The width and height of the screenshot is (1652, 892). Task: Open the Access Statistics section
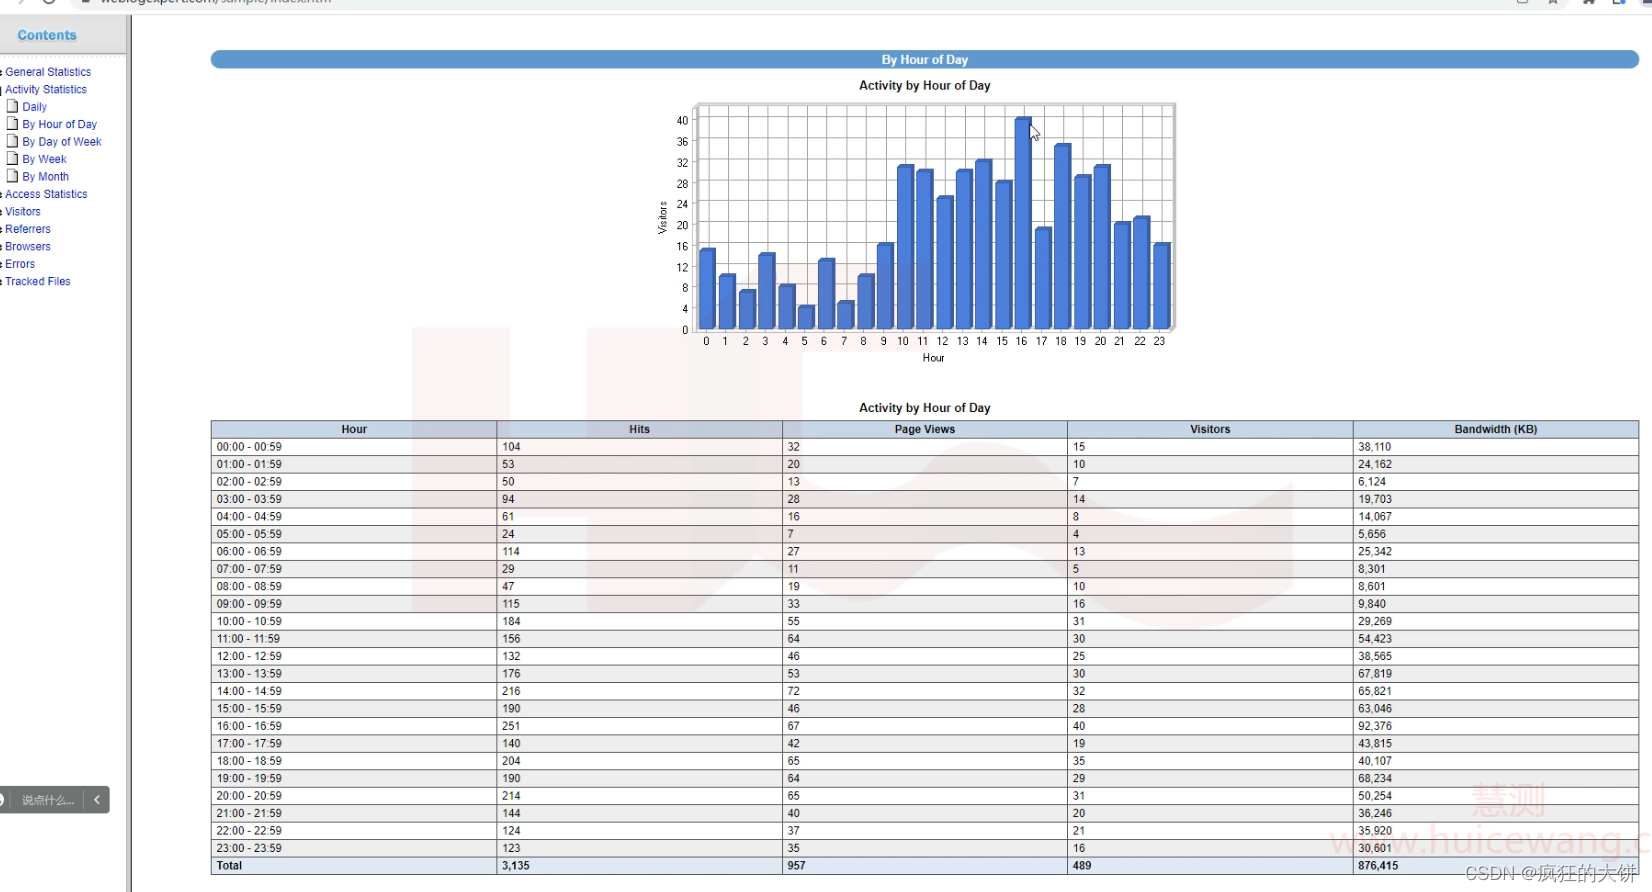pyautogui.click(x=46, y=194)
